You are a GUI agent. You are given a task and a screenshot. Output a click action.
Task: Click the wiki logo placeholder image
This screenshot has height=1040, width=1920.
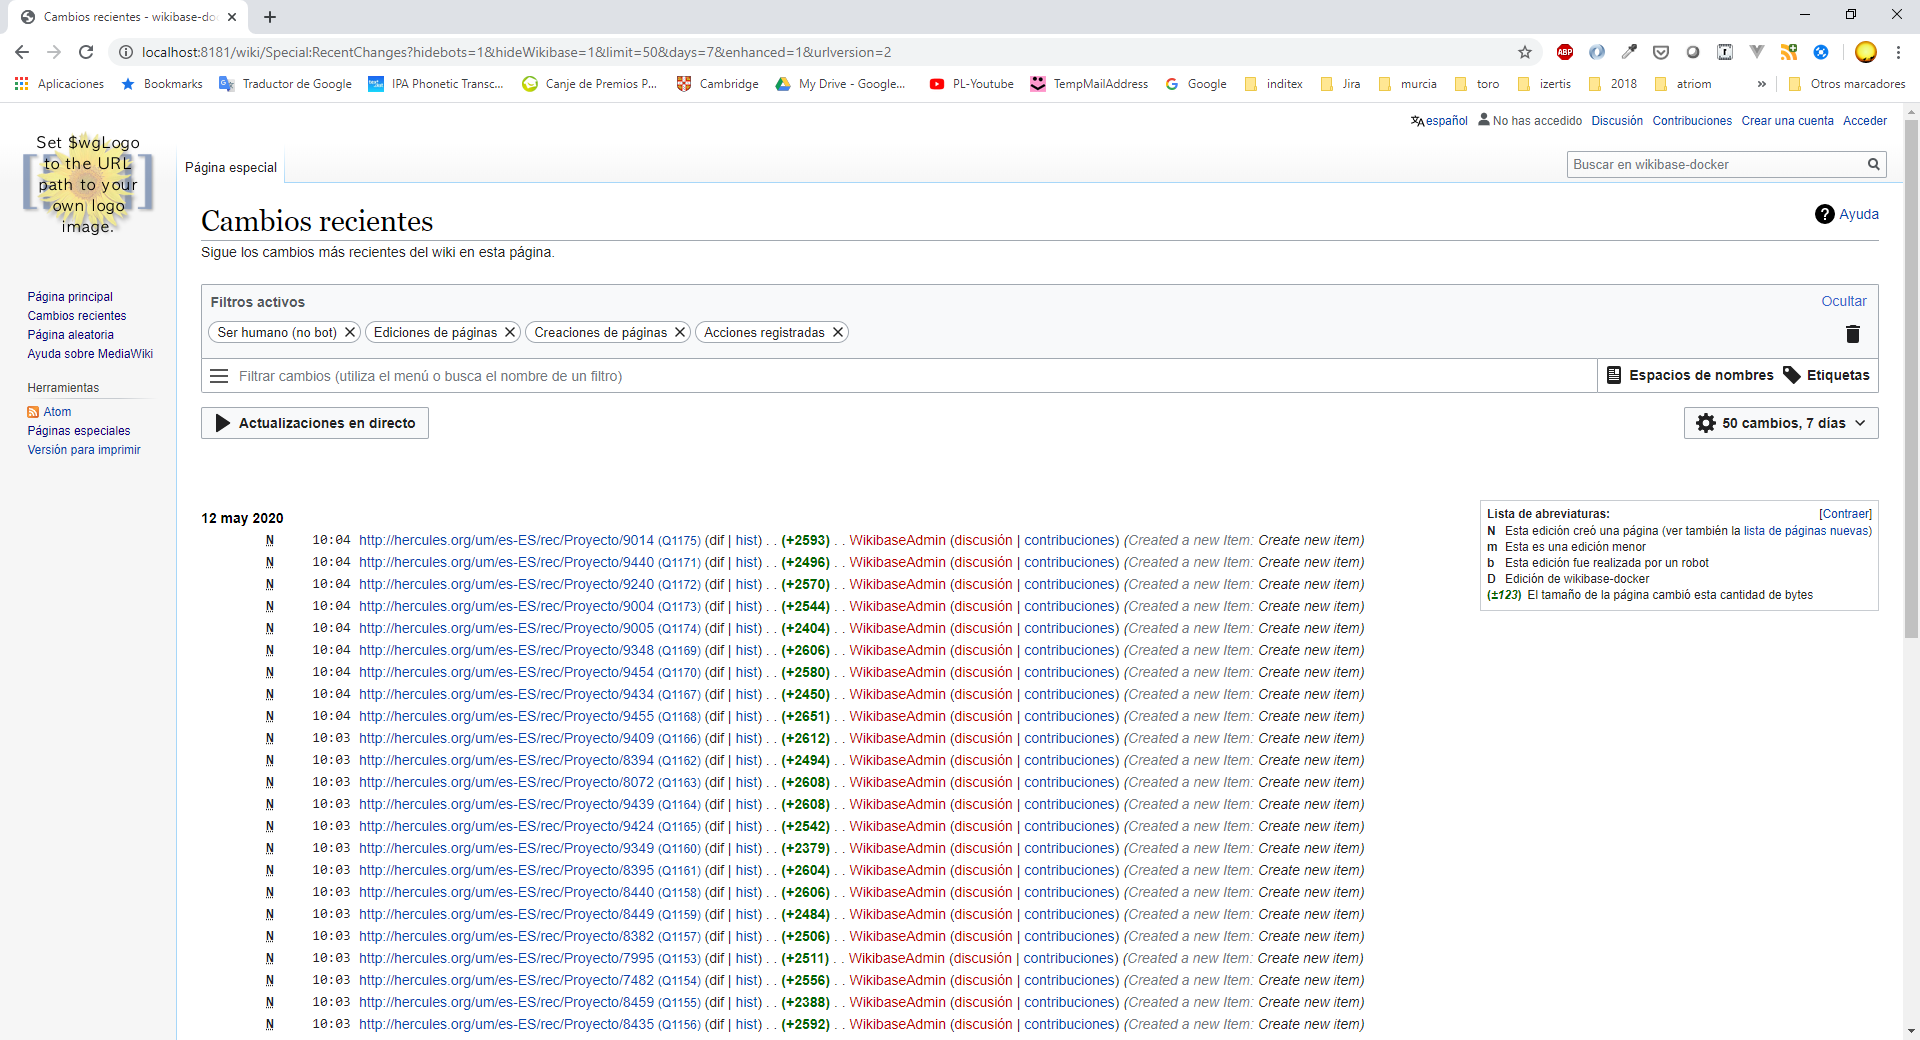(x=88, y=184)
